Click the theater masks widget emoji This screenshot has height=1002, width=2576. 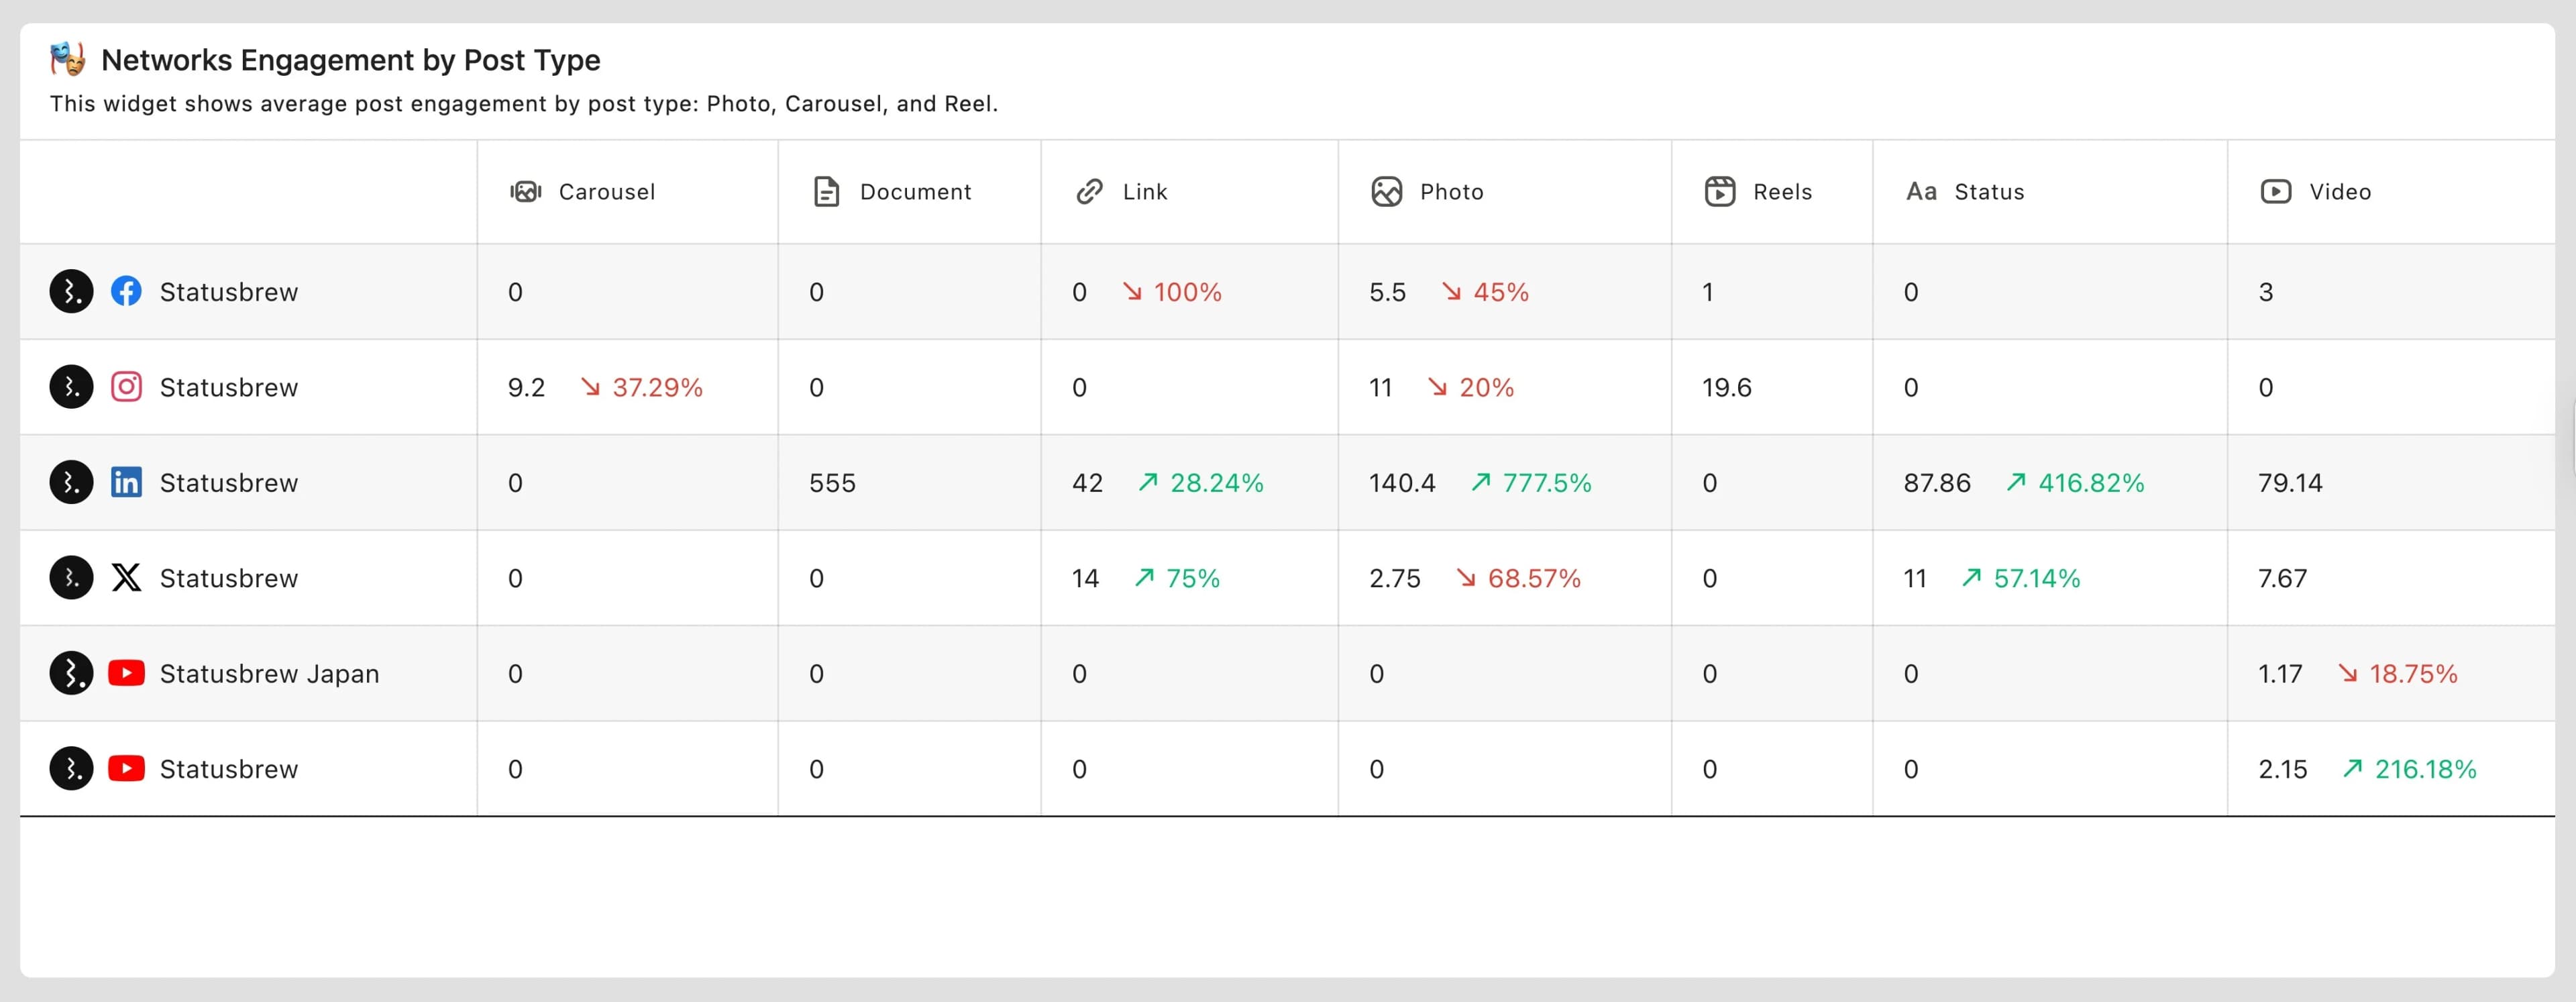point(68,59)
